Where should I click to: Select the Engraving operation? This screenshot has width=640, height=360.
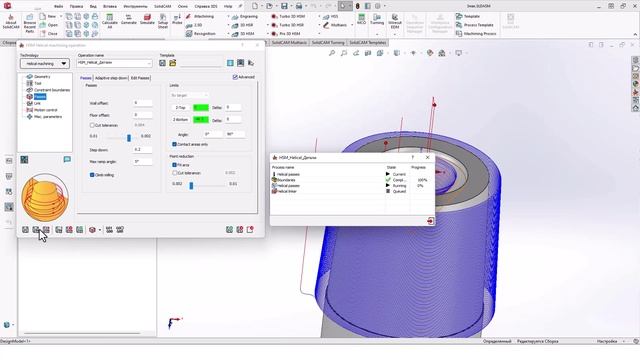(x=245, y=16)
